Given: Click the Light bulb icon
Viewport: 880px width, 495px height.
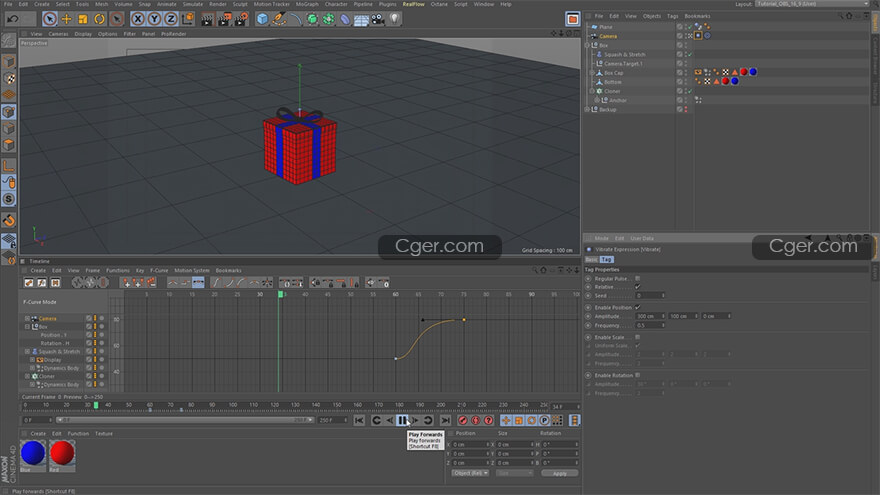Looking at the screenshot, I should coord(395,19).
